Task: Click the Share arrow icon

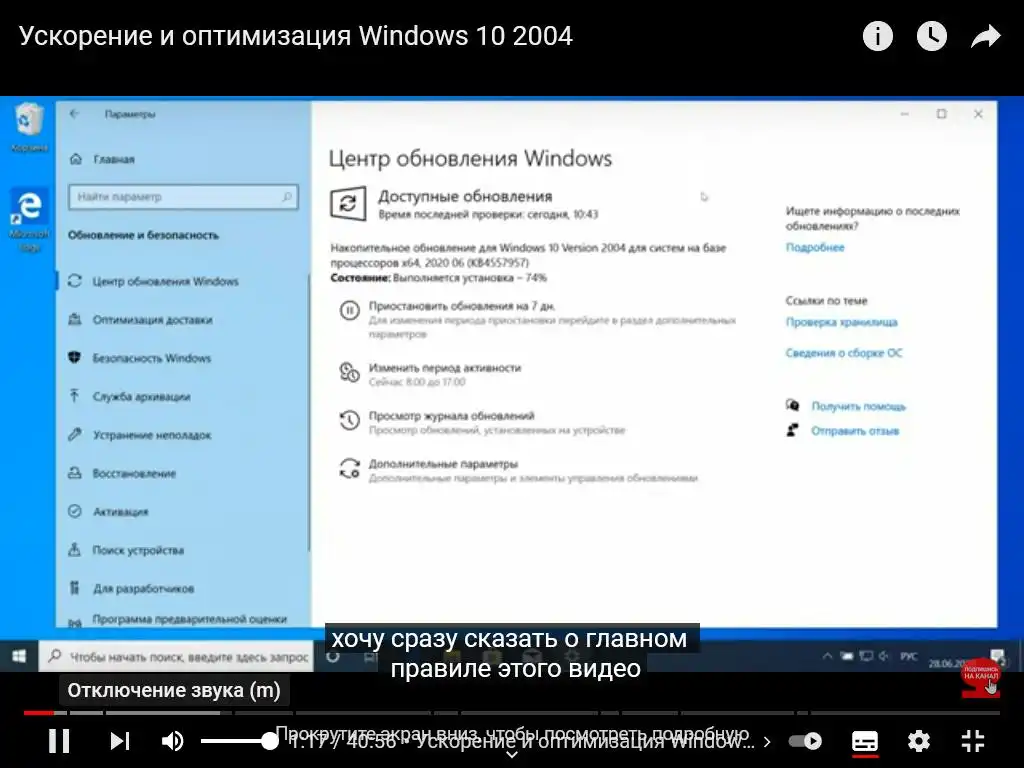Action: 985,37
